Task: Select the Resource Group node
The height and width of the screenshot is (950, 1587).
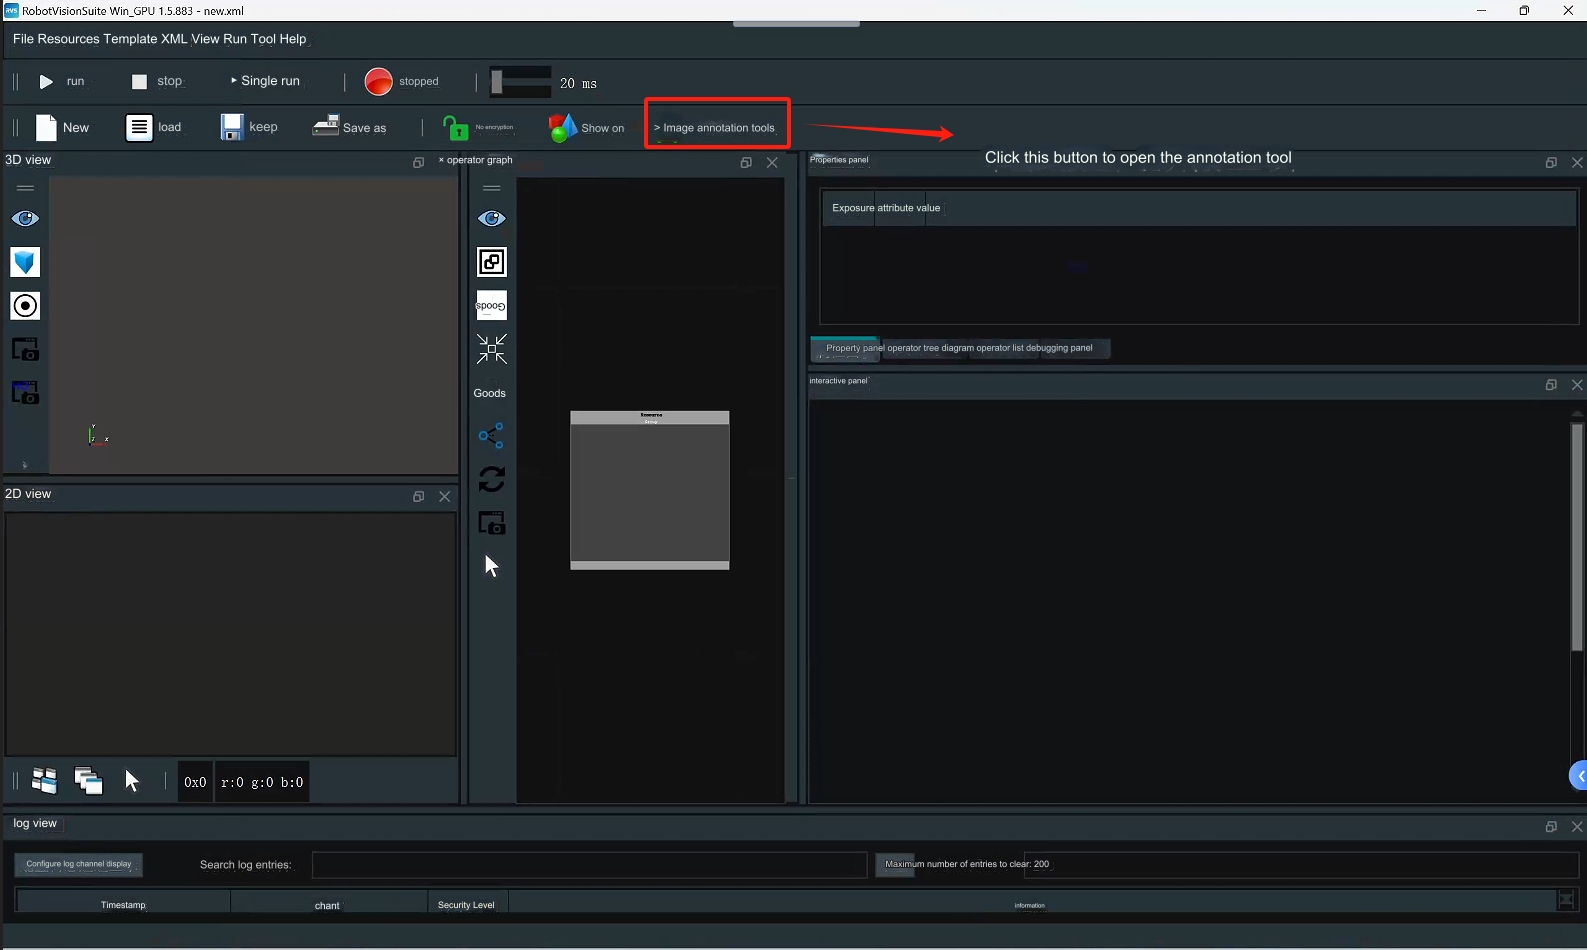Action: click(x=650, y=490)
